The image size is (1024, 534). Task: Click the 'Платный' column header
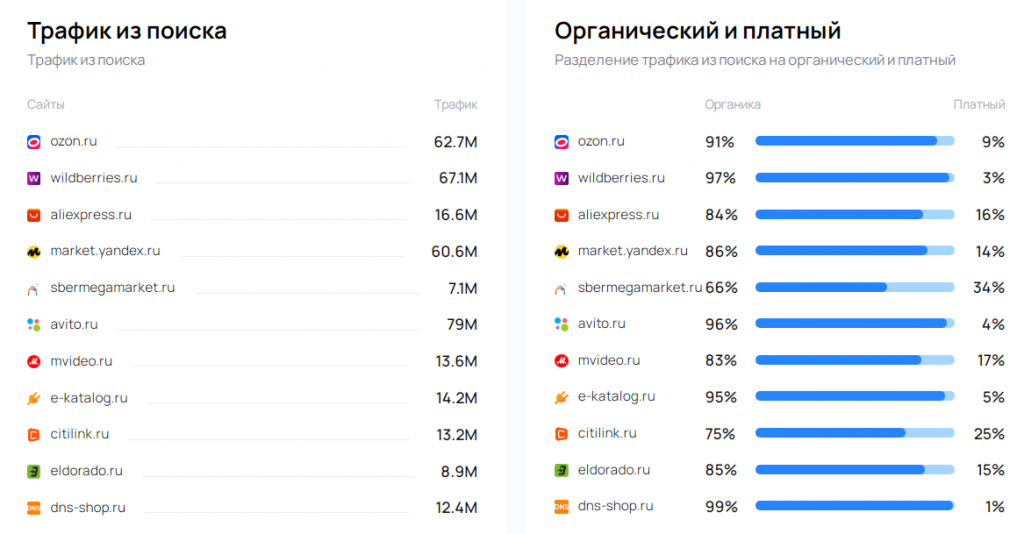(x=978, y=104)
